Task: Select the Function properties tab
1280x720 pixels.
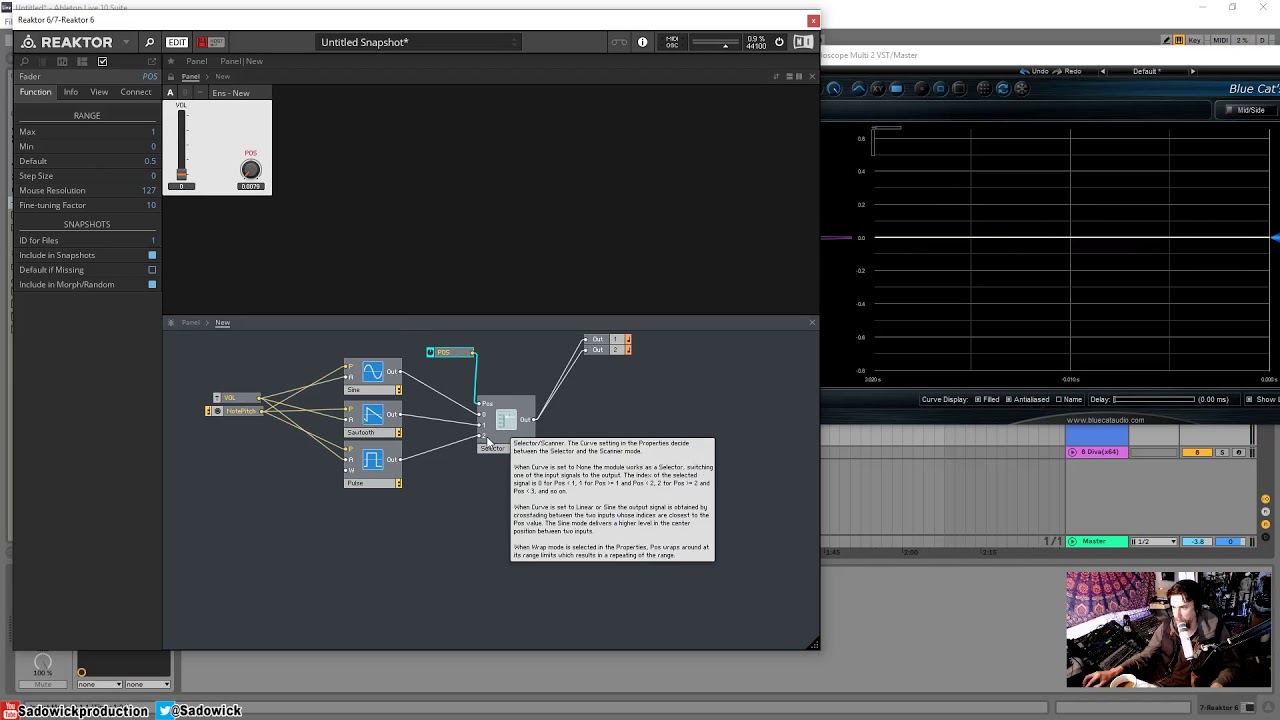Action: pos(35,92)
